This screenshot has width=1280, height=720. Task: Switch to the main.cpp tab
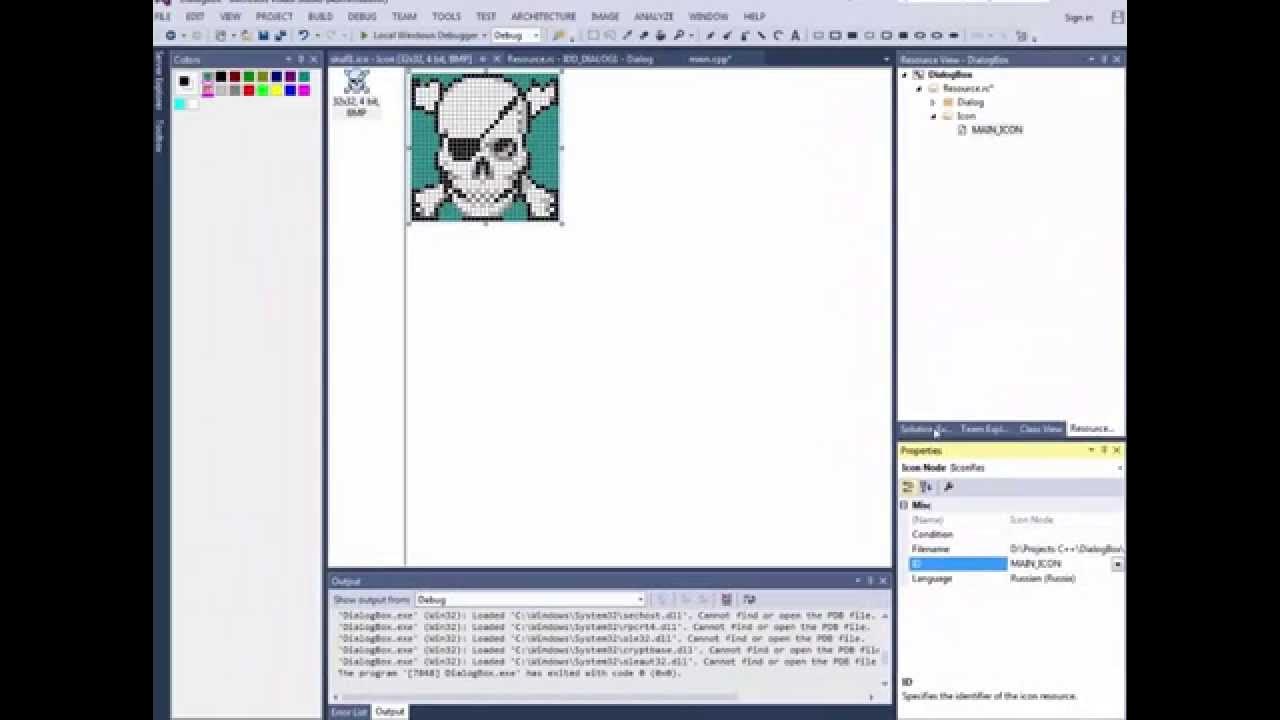(710, 59)
